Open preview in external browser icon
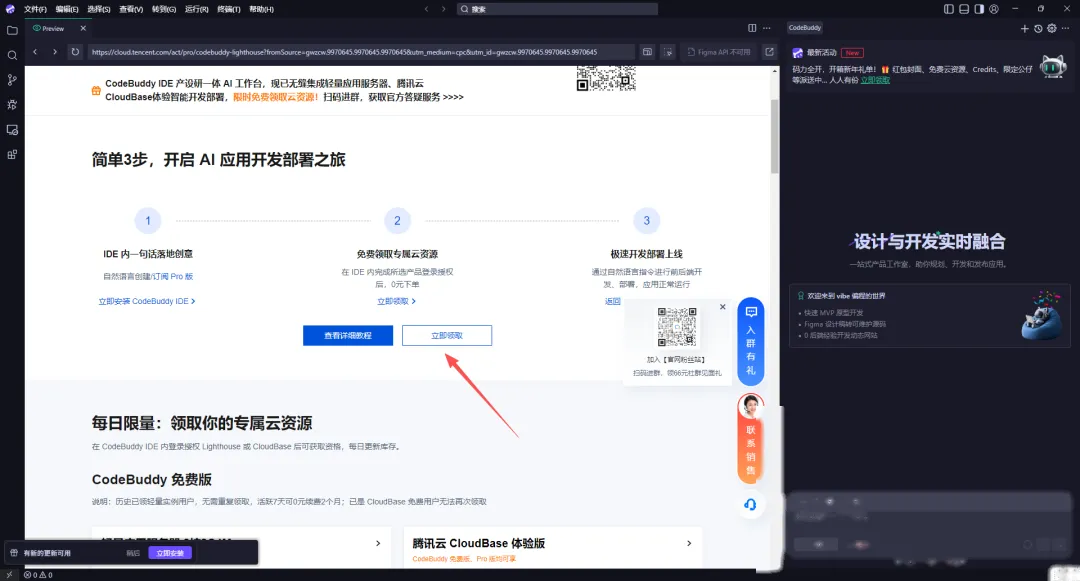Screen dimensions: 1080x581 [x=769, y=52]
